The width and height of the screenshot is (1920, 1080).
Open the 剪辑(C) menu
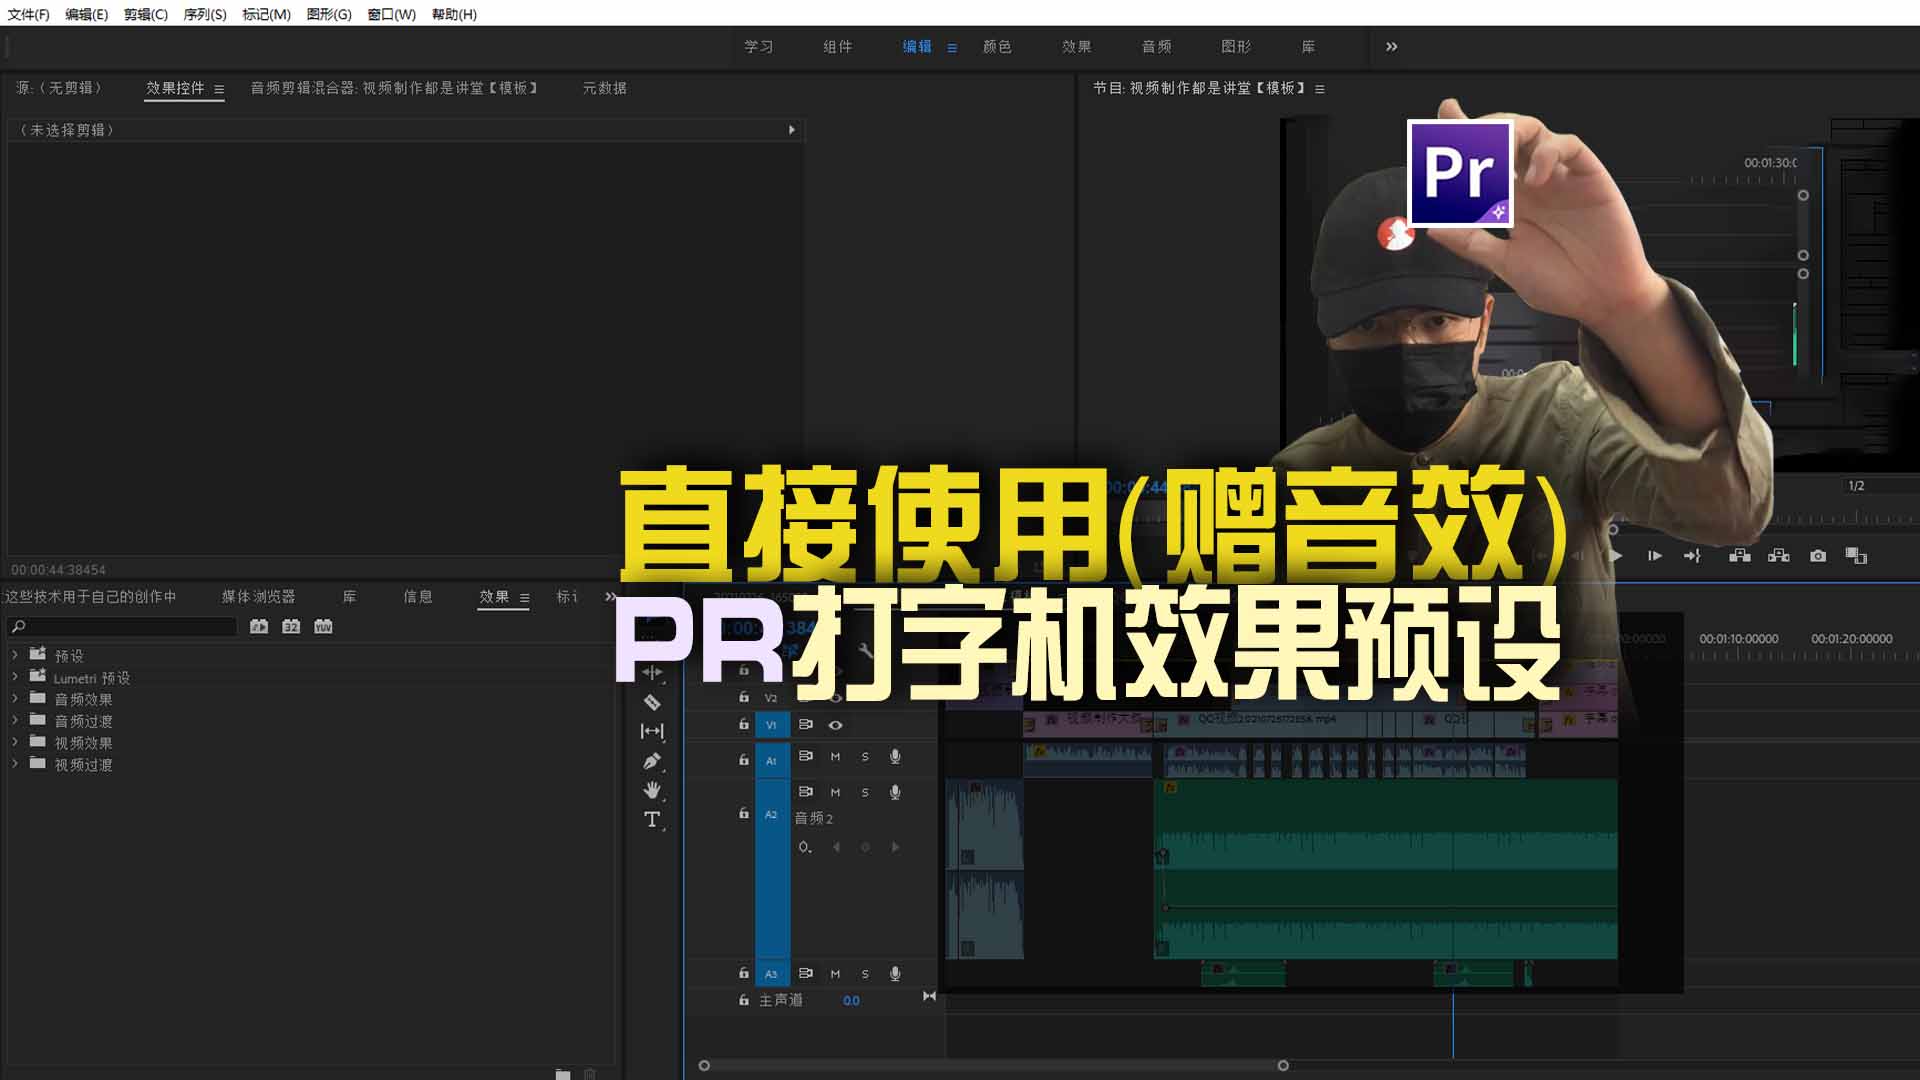coord(145,14)
